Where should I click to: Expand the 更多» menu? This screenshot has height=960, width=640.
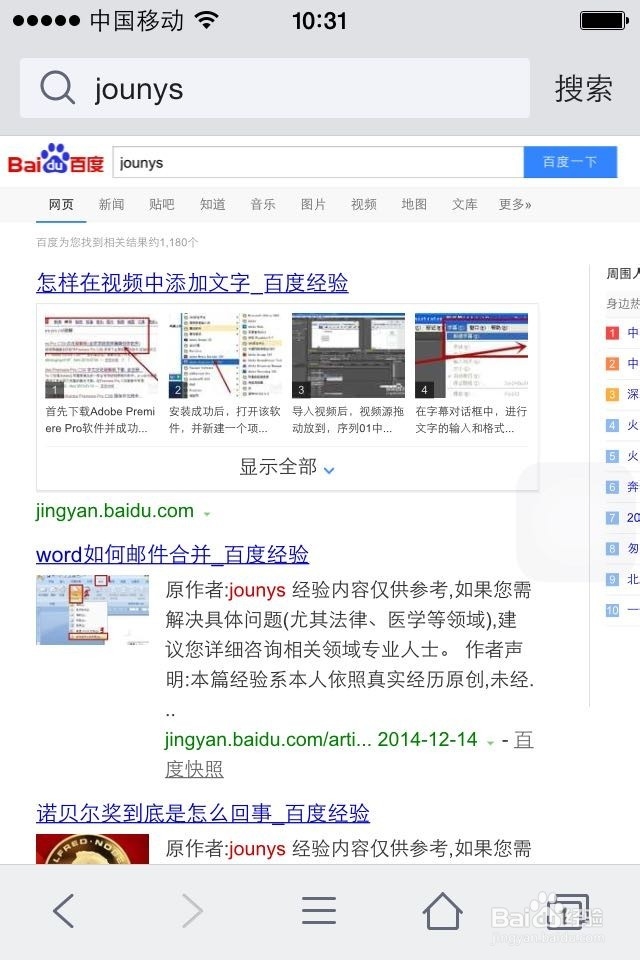(515, 204)
